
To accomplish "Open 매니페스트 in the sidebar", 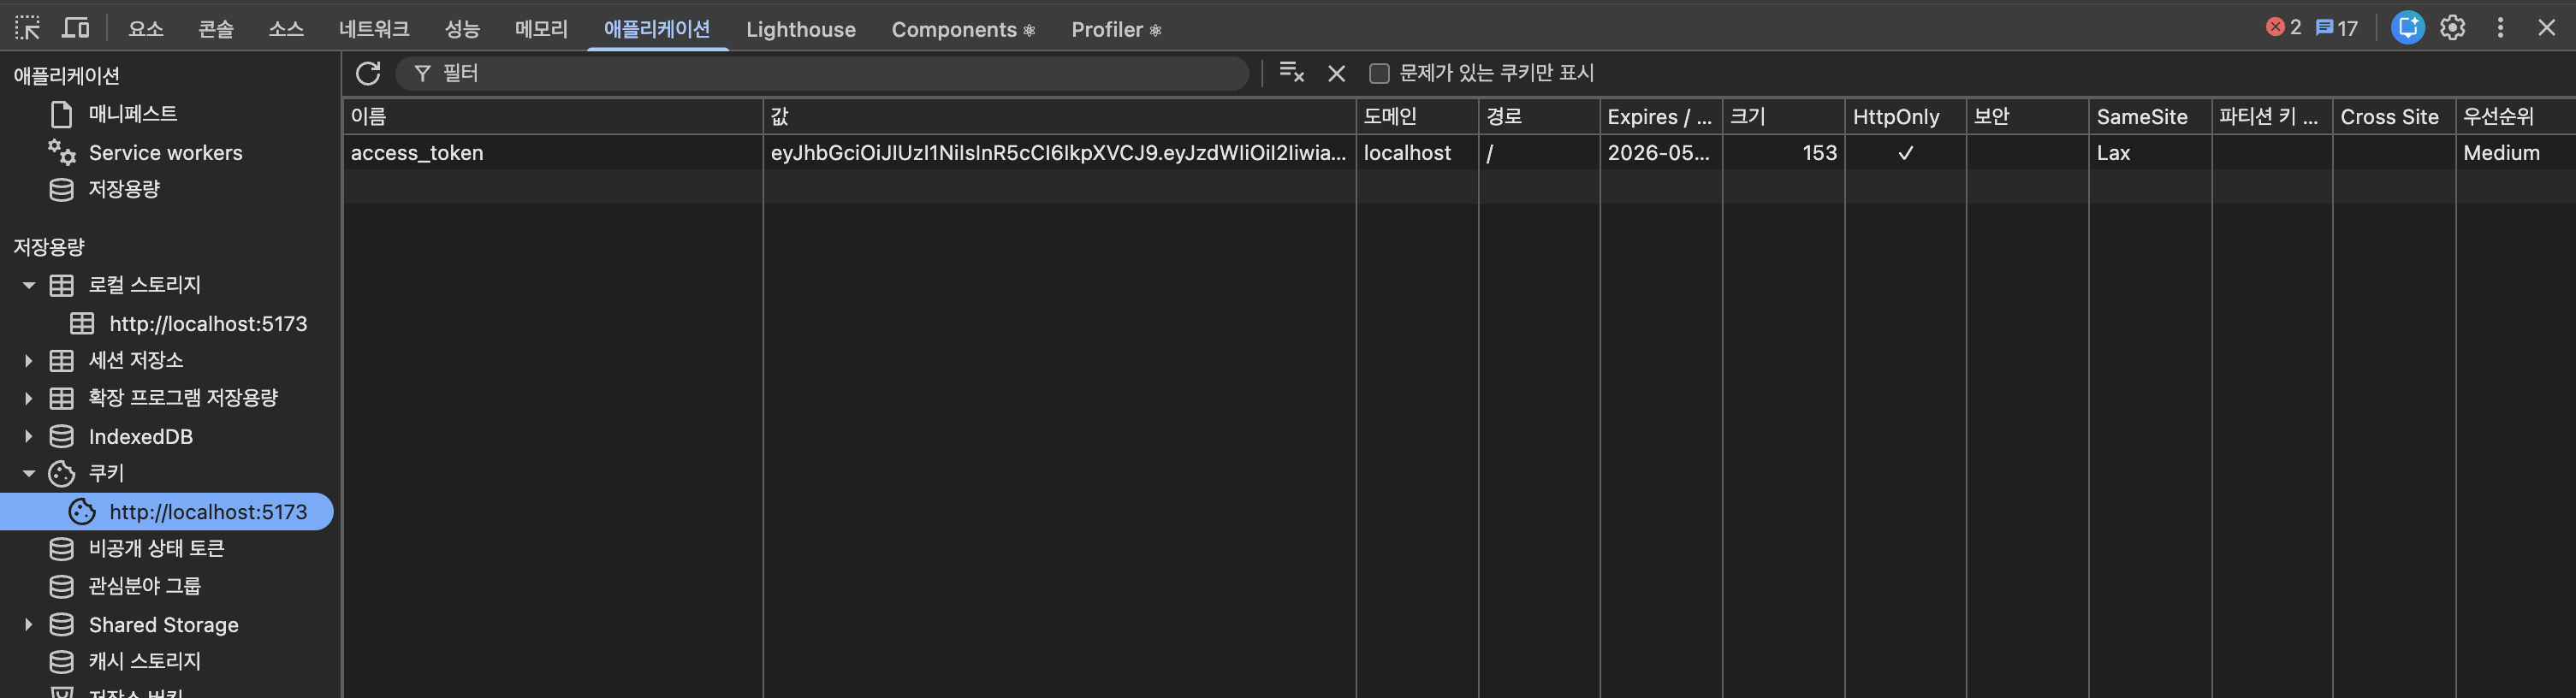I will [x=133, y=114].
